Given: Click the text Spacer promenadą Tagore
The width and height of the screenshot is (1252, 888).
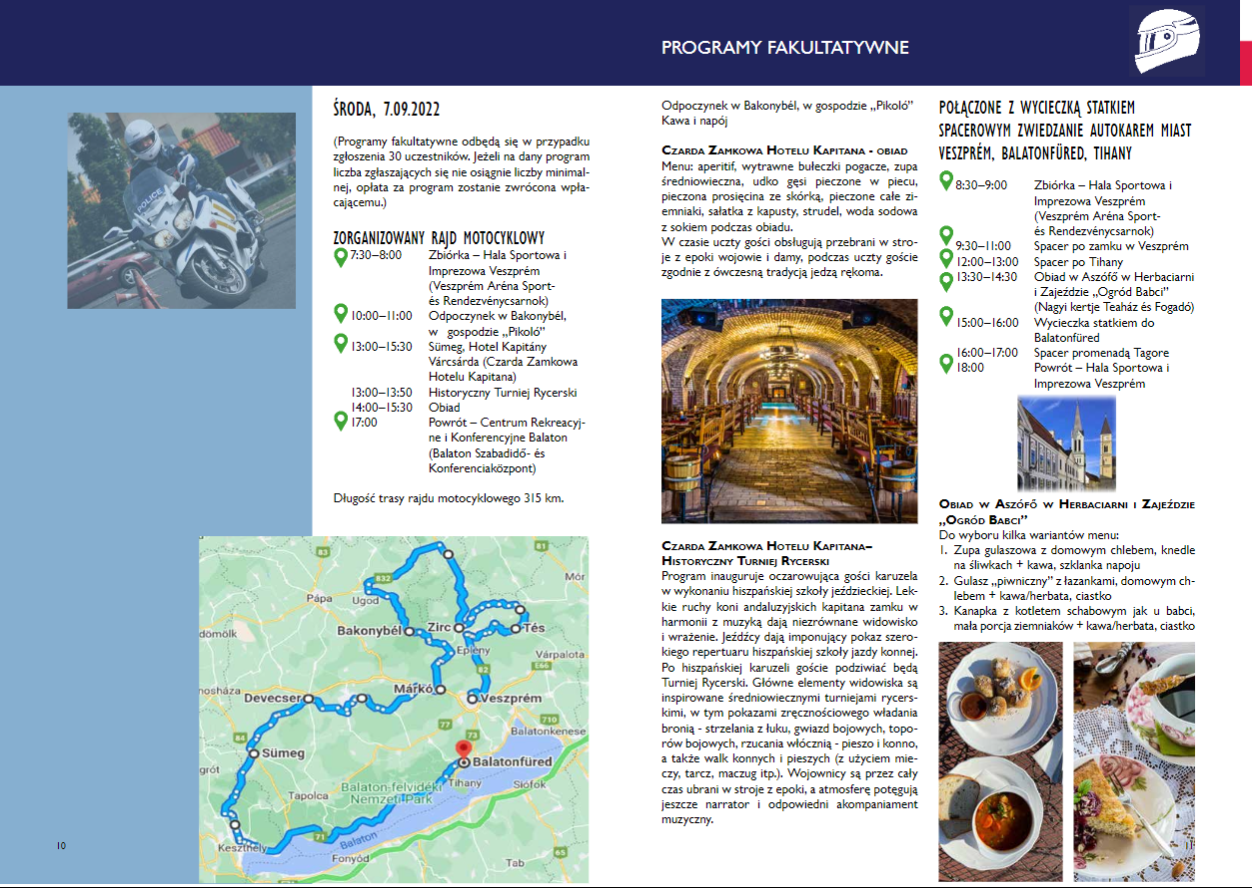Looking at the screenshot, I should pyautogui.click(x=1102, y=352).
